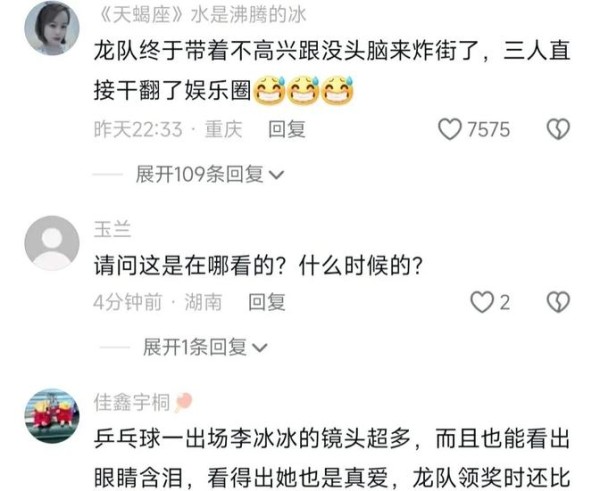600x491 pixels.
Task: Open the 天蝎座 commenter's avatar
Action: 52,28
